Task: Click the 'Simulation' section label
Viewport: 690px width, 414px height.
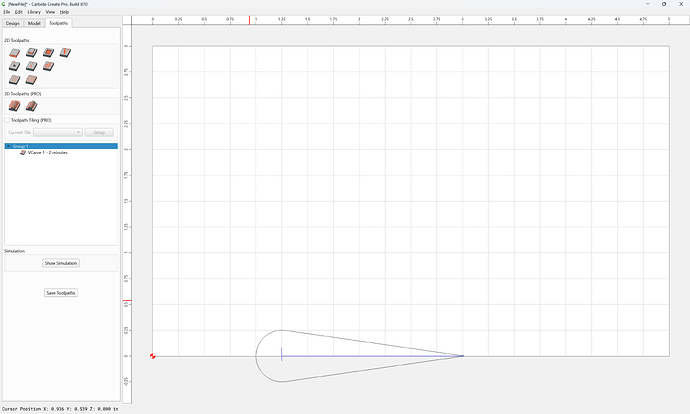Action: pyautogui.click(x=15, y=251)
